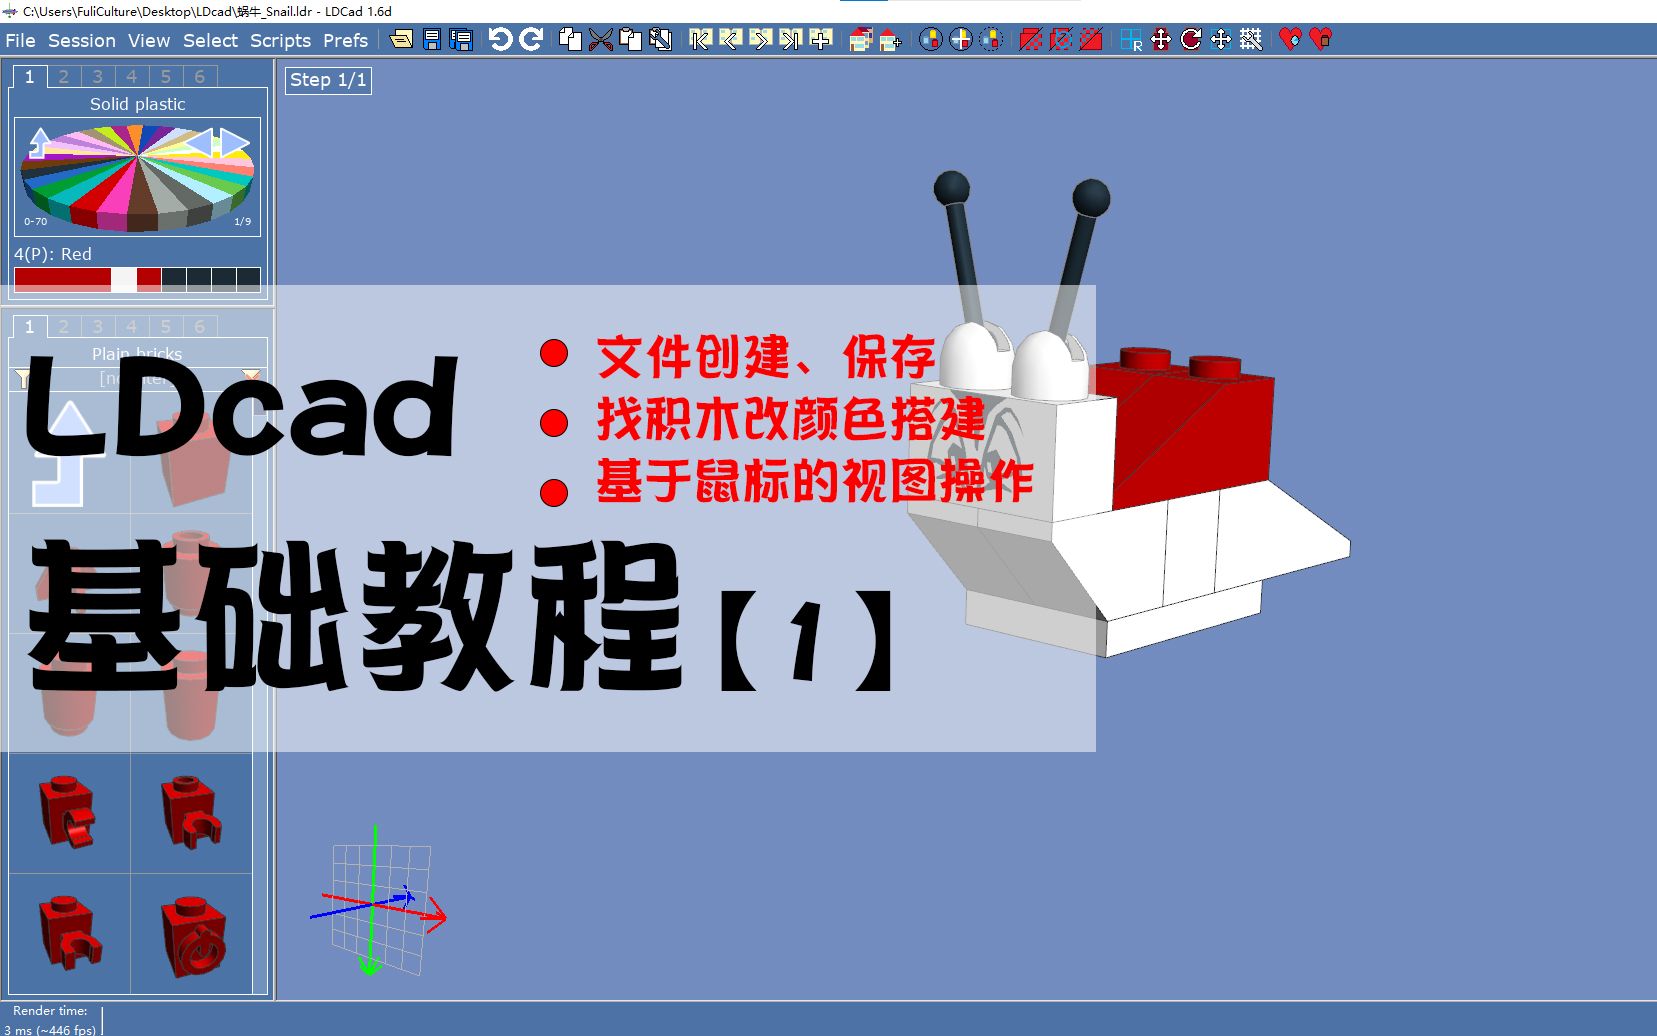Switch to color bin tab 6
This screenshot has width=1657, height=1036.
click(199, 76)
